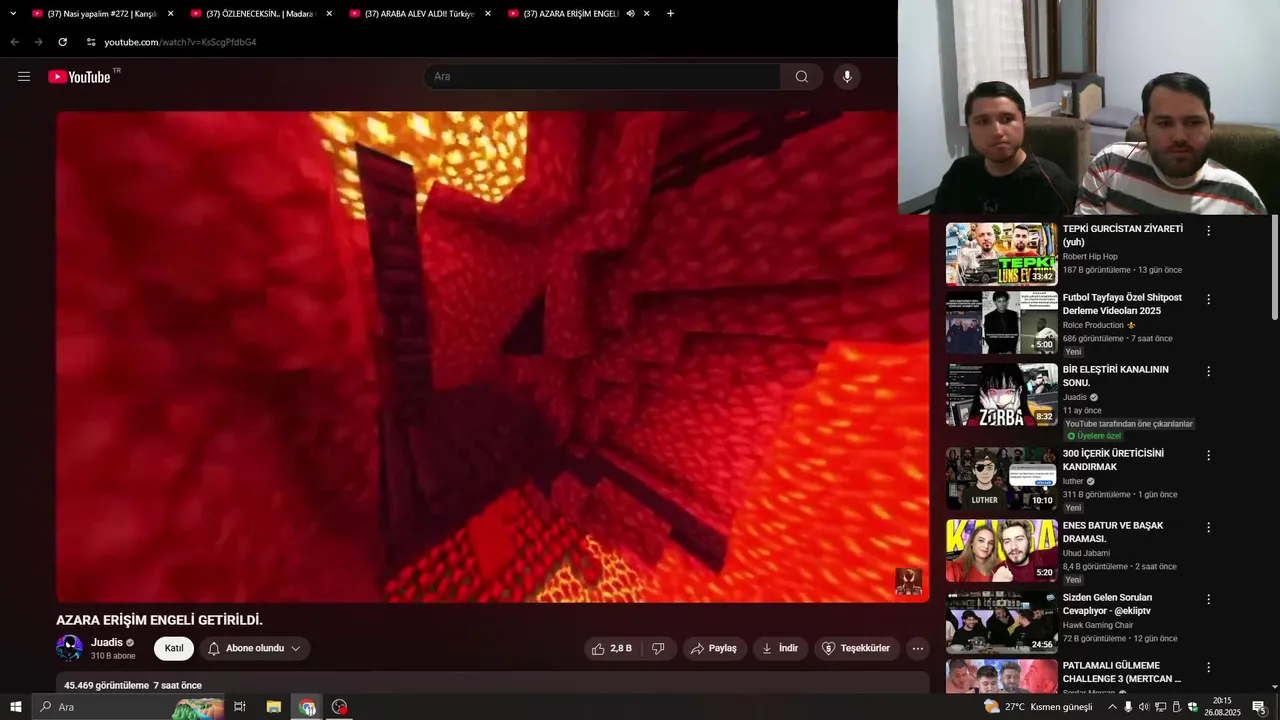The image size is (1280, 720).
Task: Reload the page with the refresh icon
Action: point(62,42)
